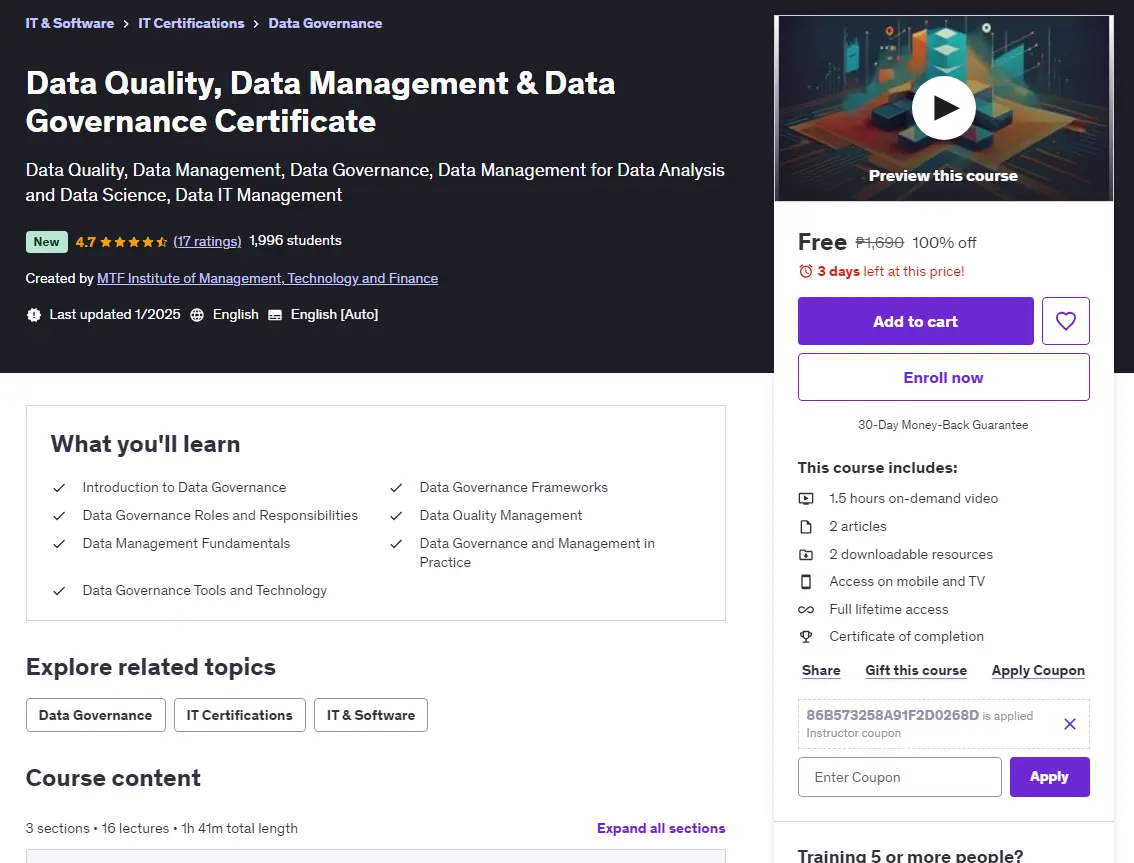Click the 3 sections 16 lectures summary text
Image resolution: width=1134 pixels, height=863 pixels.
[161, 828]
